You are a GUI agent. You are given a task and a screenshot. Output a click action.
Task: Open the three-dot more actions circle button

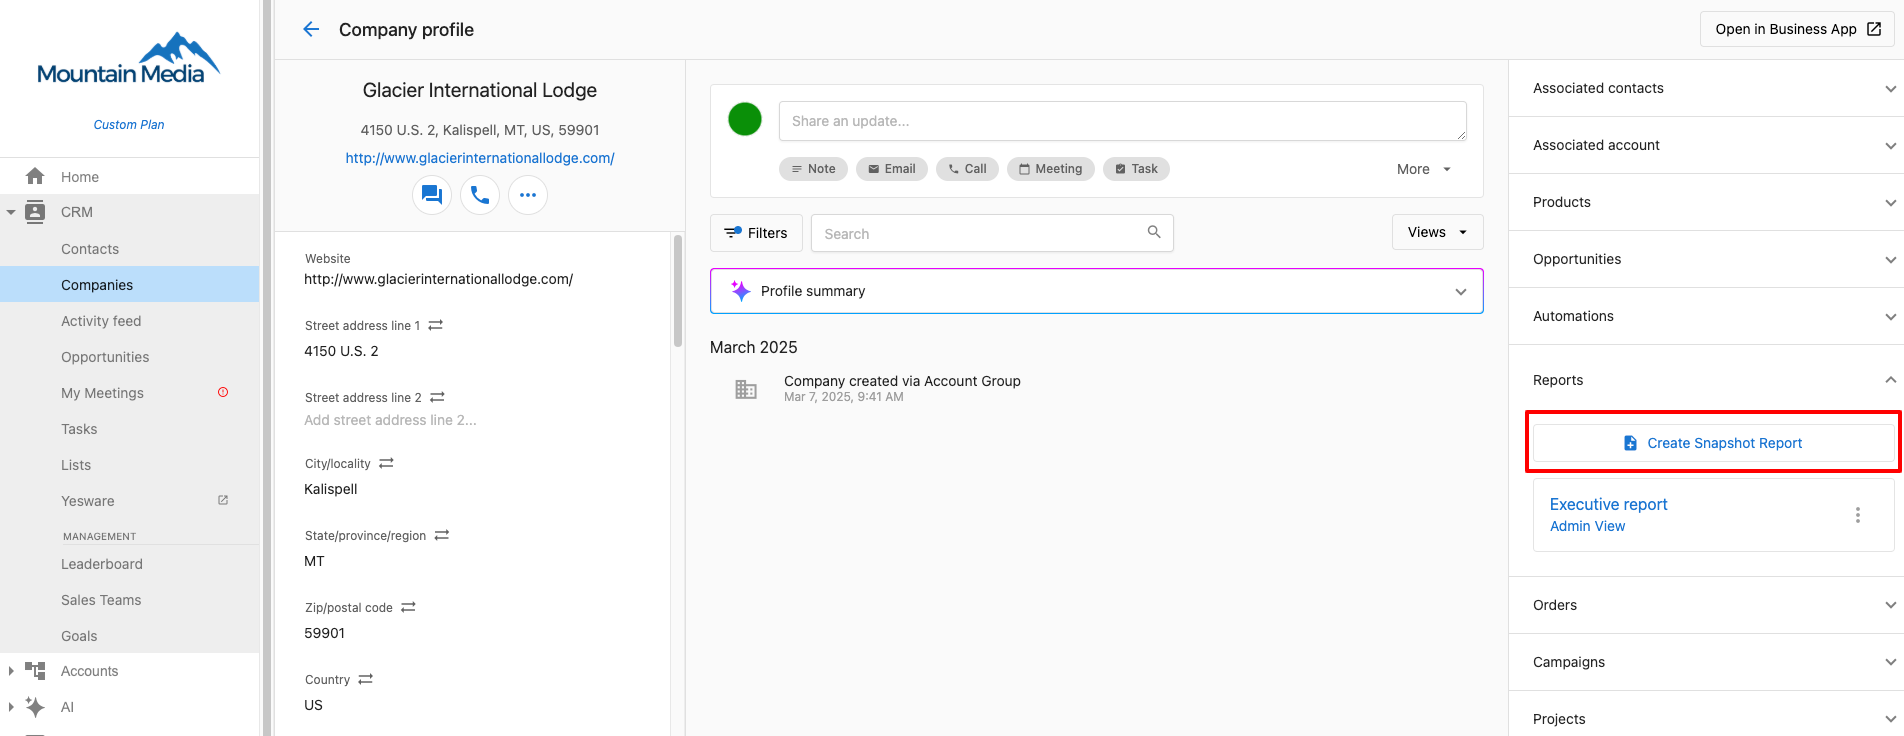528,194
